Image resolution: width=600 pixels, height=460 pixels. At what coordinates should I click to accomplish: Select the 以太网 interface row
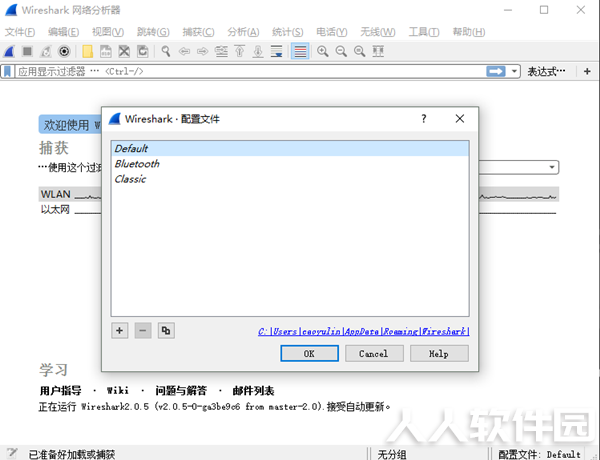pyautogui.click(x=298, y=210)
